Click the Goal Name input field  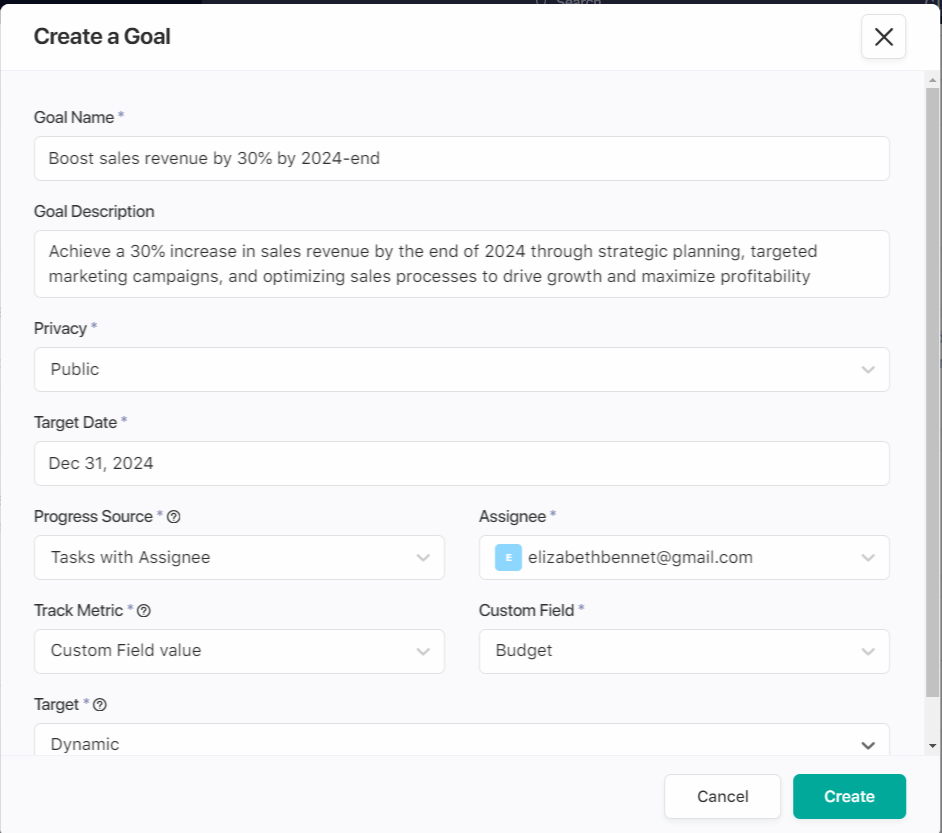(x=461, y=158)
